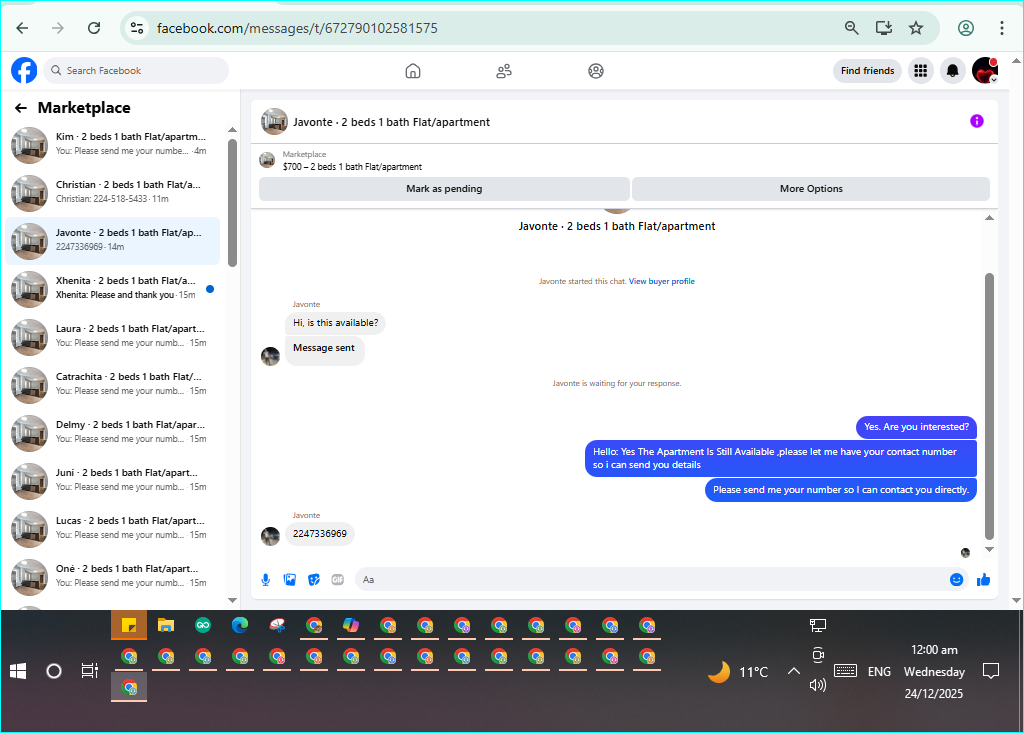Click the 'Yes. Are you interested?' message
This screenshot has width=1024, height=733.
pos(916,427)
